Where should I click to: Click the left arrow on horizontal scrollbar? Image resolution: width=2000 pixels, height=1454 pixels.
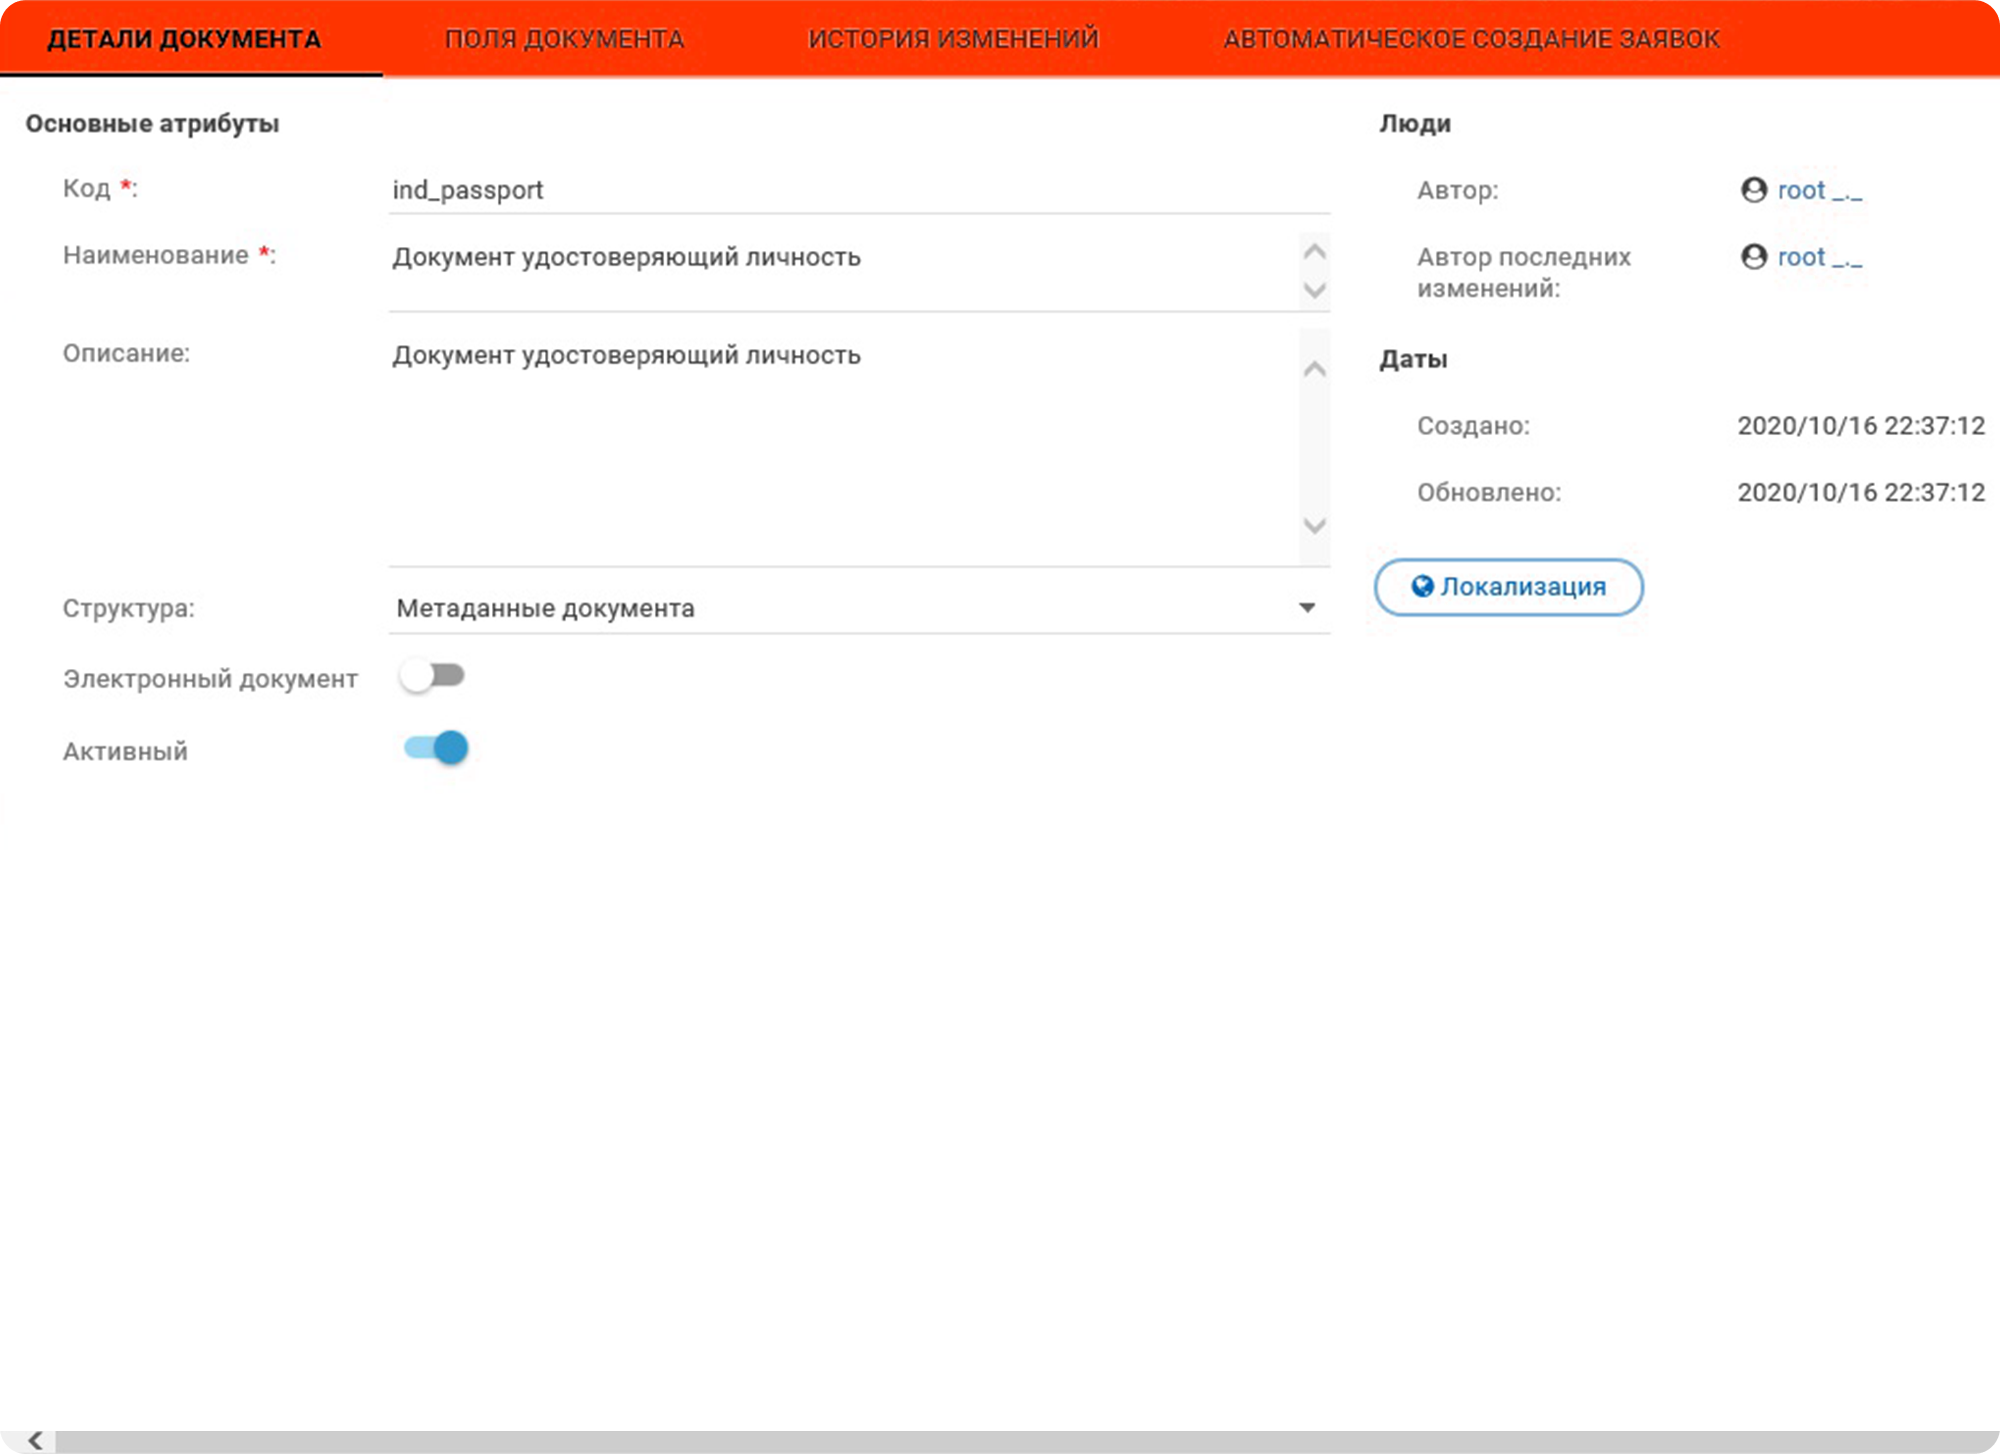click(35, 1440)
